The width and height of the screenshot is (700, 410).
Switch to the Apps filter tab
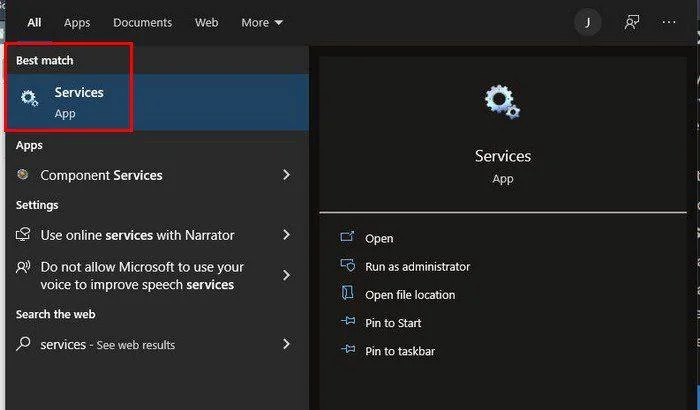coord(77,23)
